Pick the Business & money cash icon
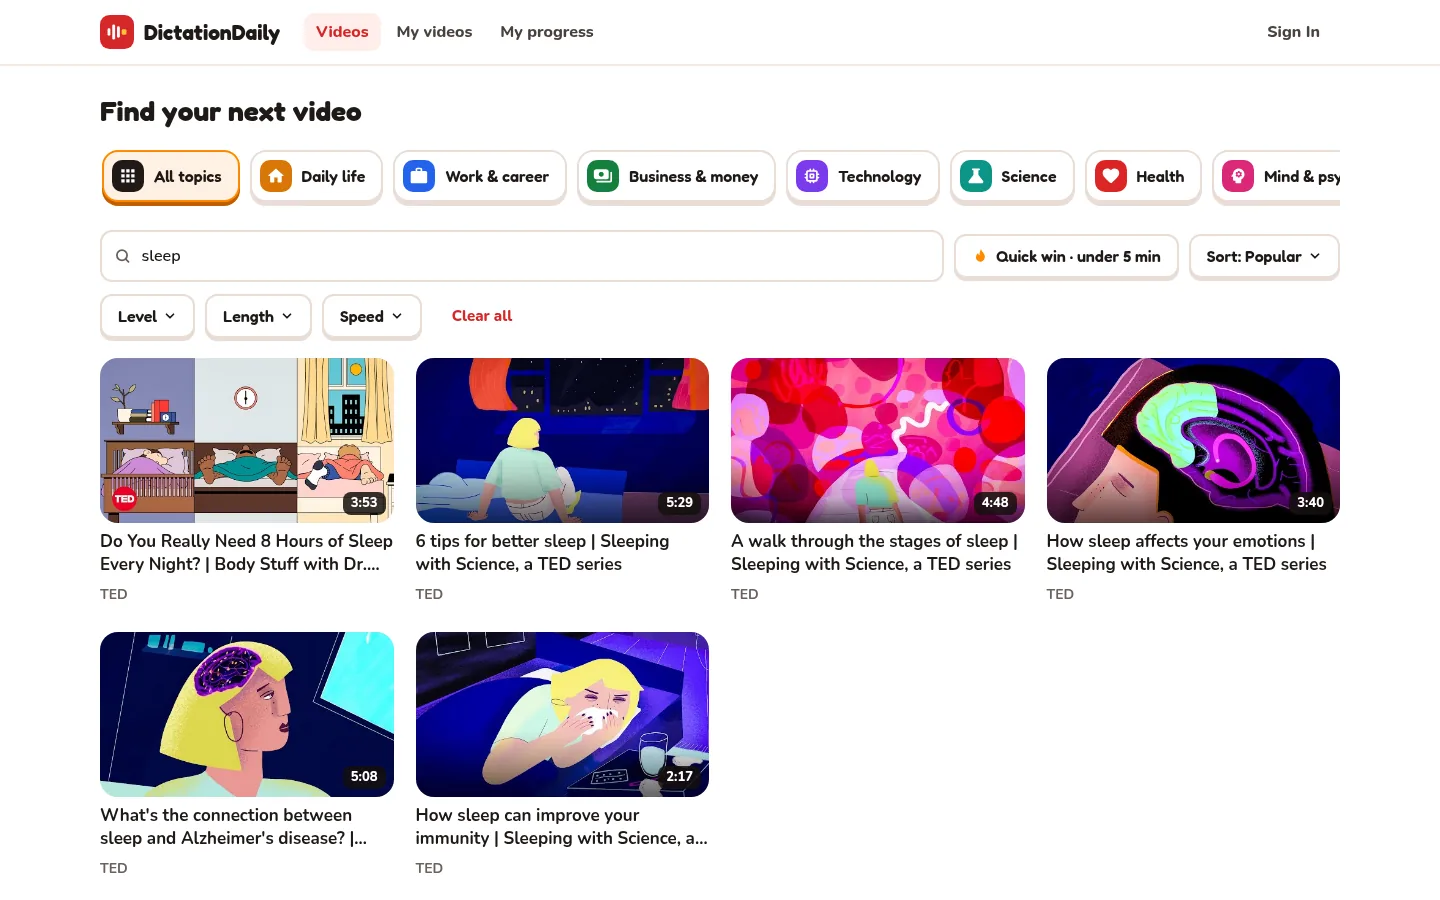Viewport: 1440px width, 900px height. (x=603, y=176)
